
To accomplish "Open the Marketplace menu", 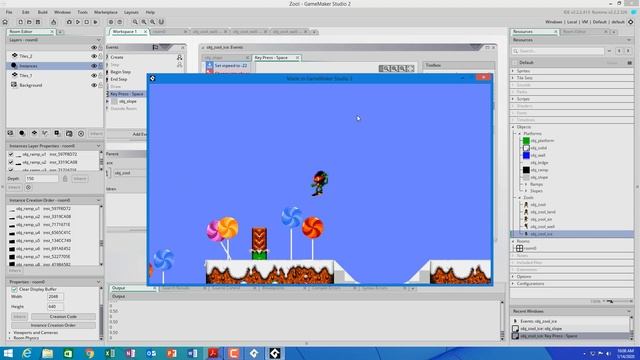I will (106, 12).
